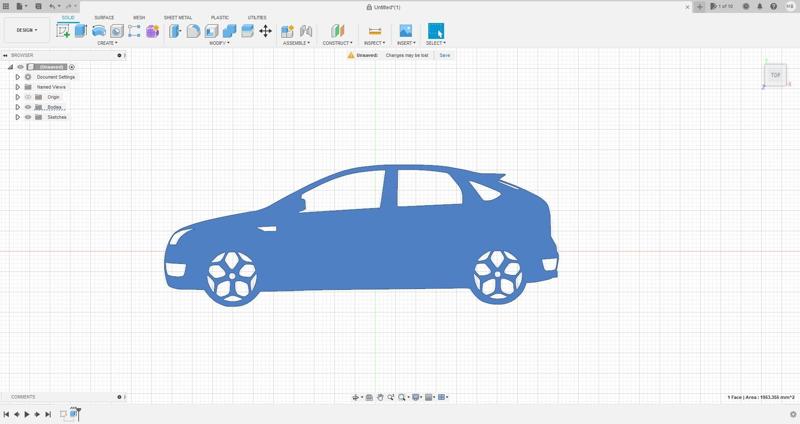Open the MODIFY dropdown menu
The image size is (800, 424).
(x=219, y=43)
